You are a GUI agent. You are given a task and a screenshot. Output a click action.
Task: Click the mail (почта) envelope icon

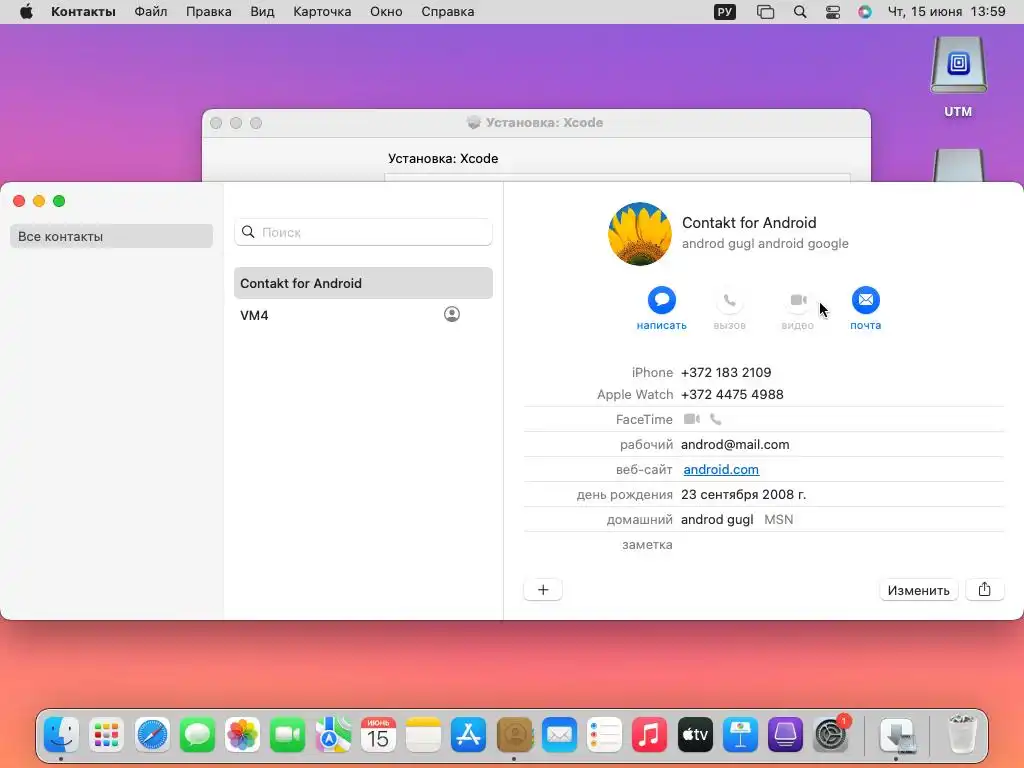(x=865, y=300)
